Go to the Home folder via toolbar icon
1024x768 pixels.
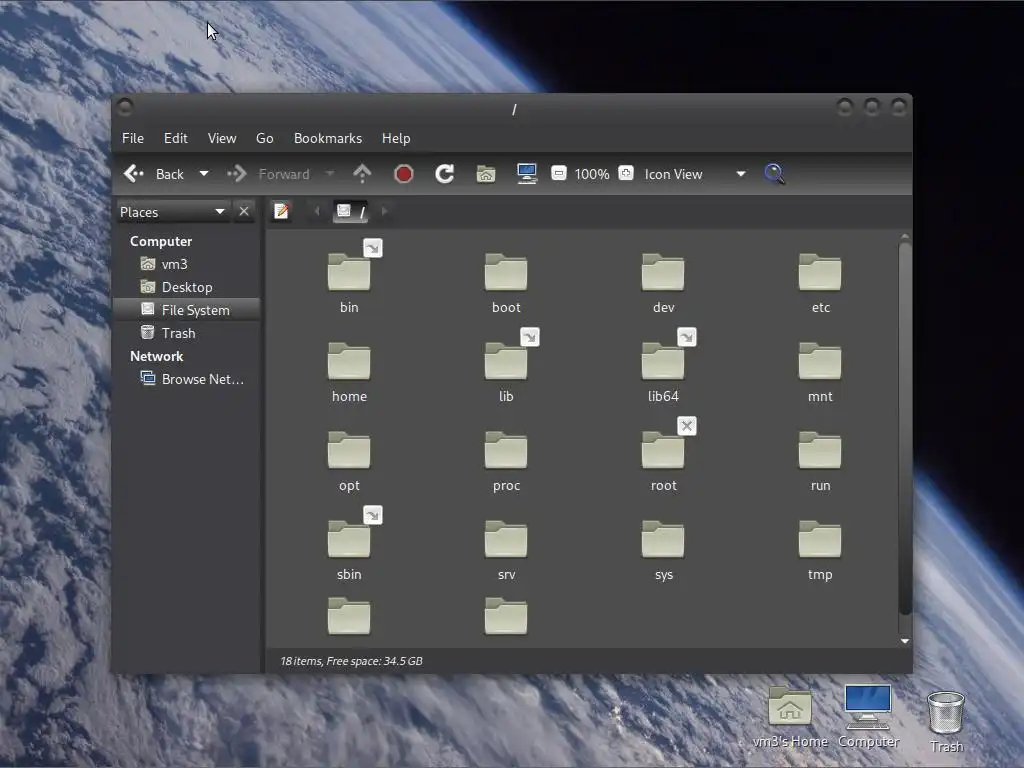click(486, 174)
